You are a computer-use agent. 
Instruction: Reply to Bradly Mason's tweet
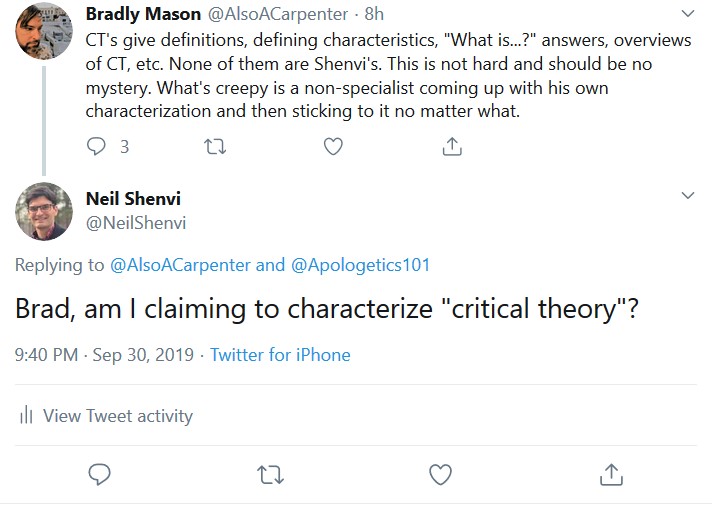point(97,146)
